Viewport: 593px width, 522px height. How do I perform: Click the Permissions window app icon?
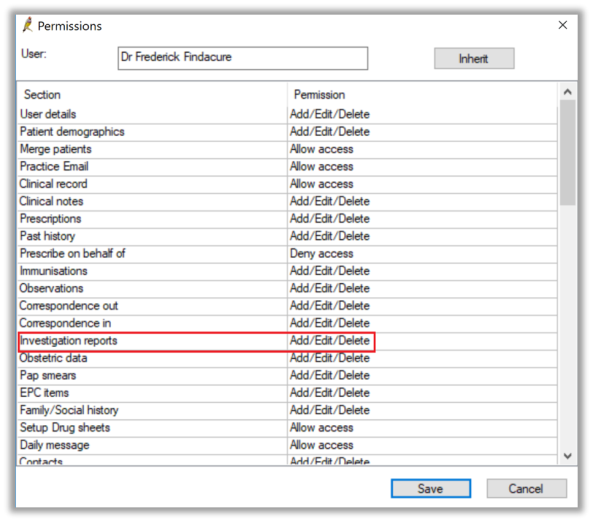click(27, 25)
